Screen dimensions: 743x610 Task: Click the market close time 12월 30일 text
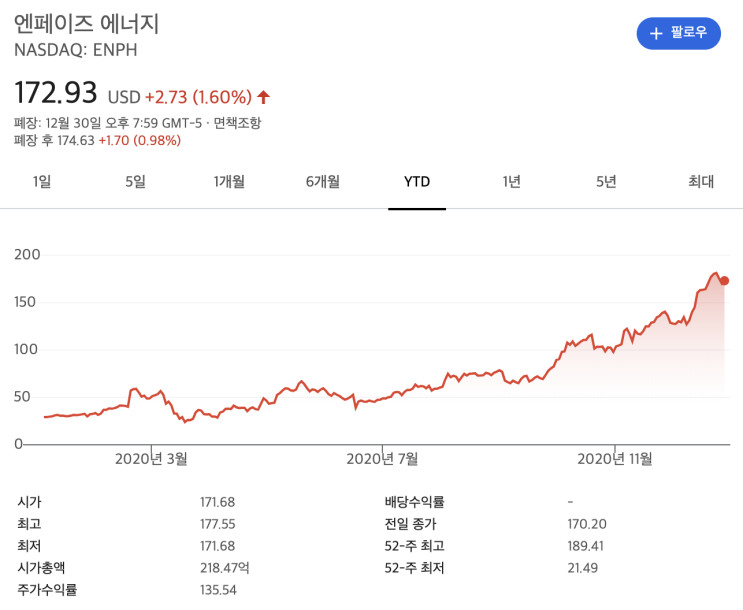tap(73, 123)
